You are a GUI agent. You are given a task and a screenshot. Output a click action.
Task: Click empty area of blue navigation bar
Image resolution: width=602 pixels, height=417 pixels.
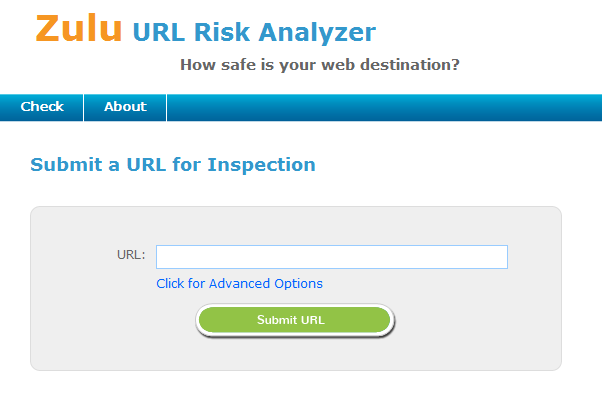coord(400,107)
